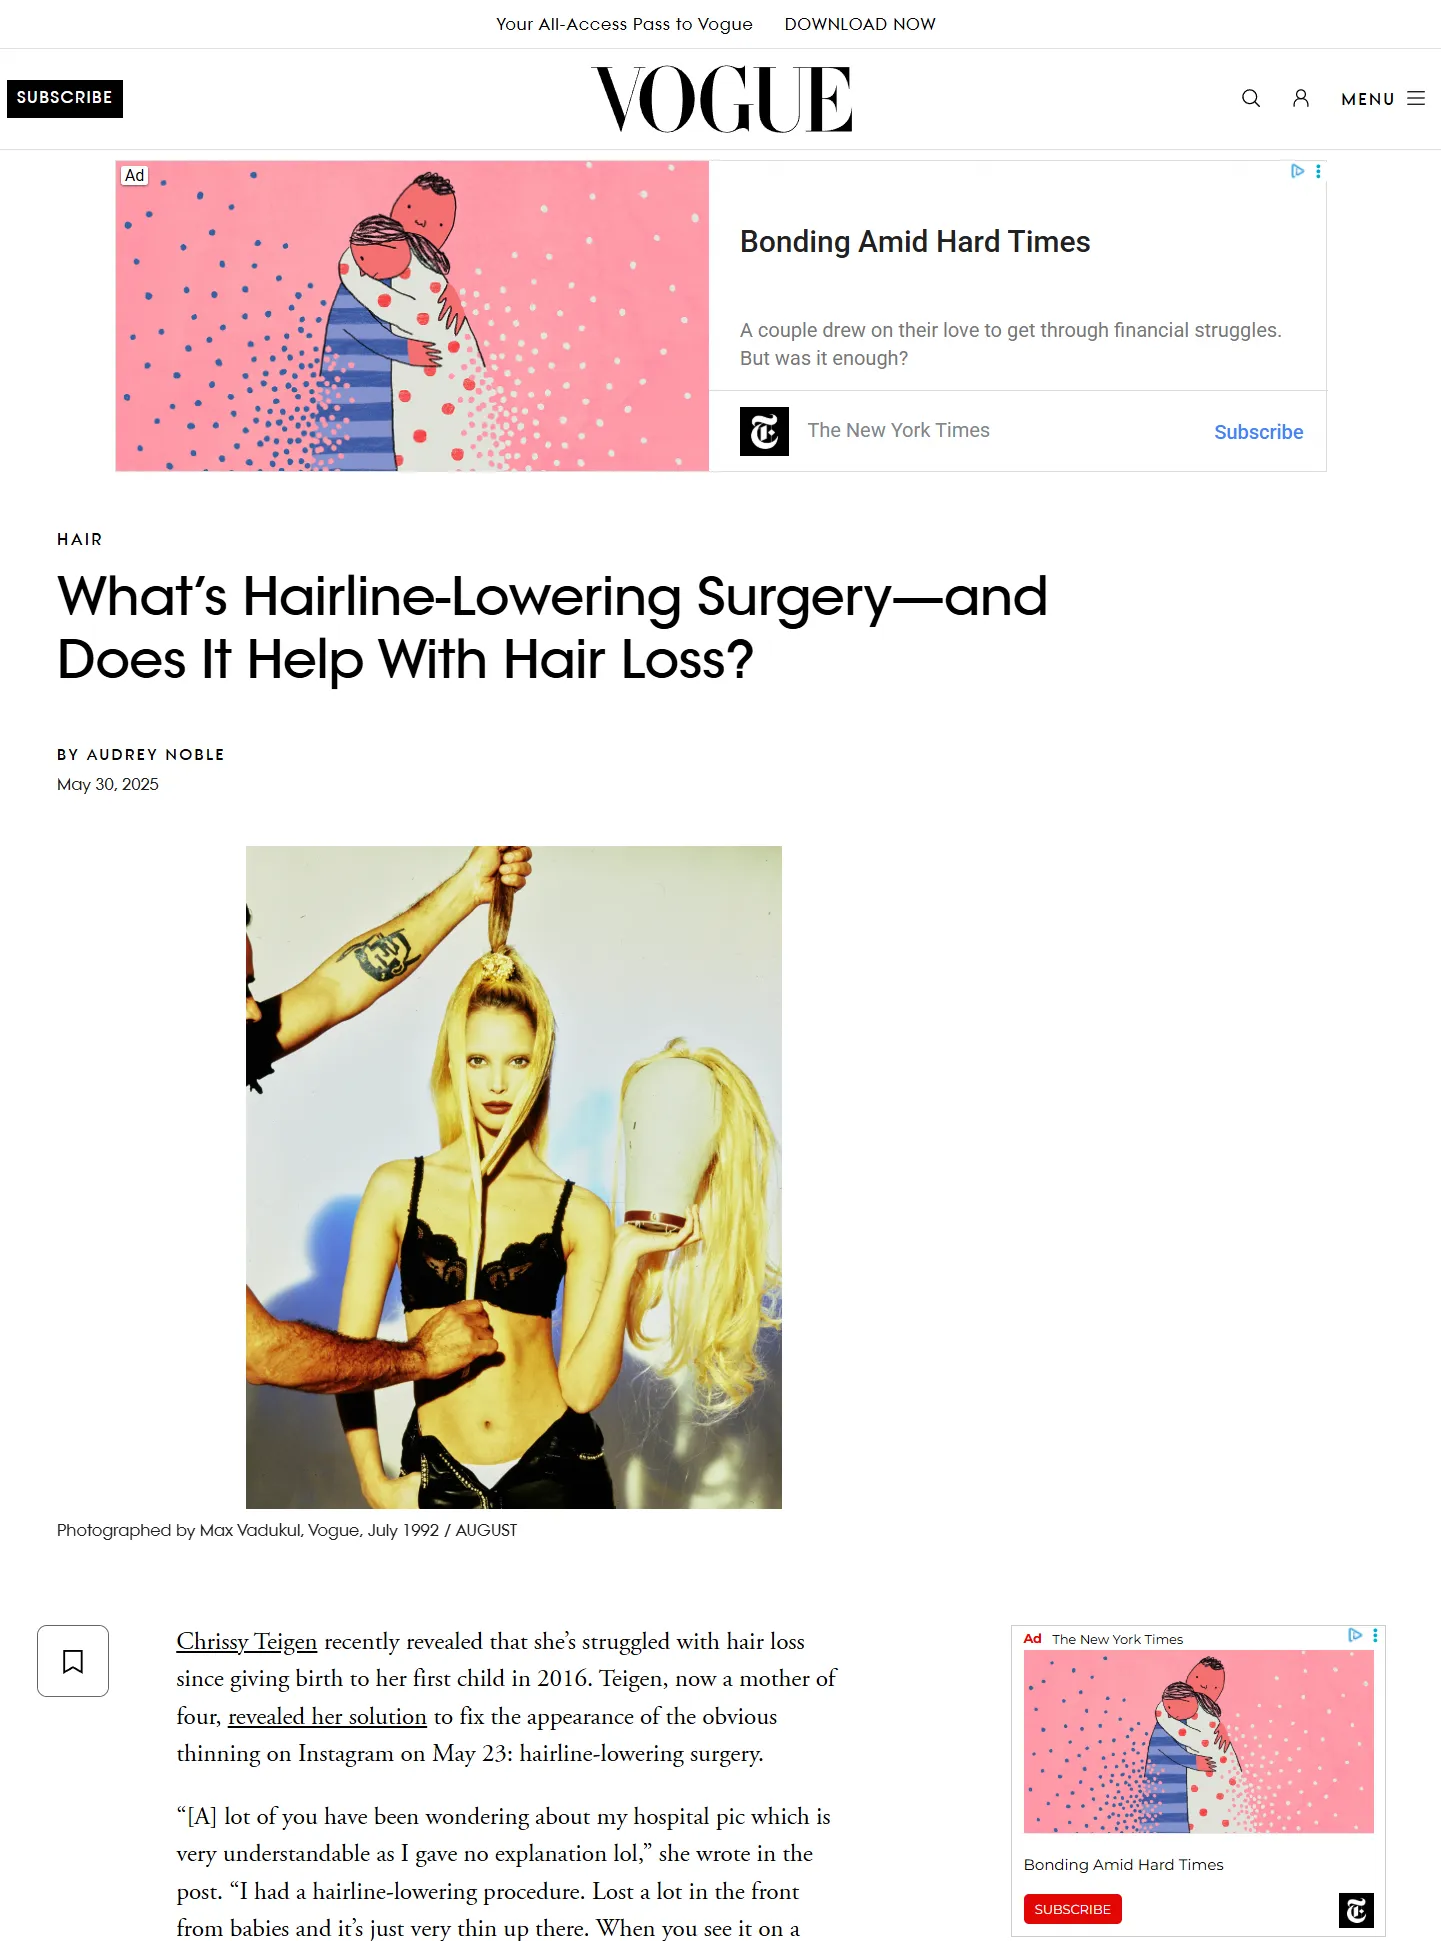1441x1941 pixels.
Task: Click the AdChoices triangle icon on banner ad
Action: (x=1297, y=171)
